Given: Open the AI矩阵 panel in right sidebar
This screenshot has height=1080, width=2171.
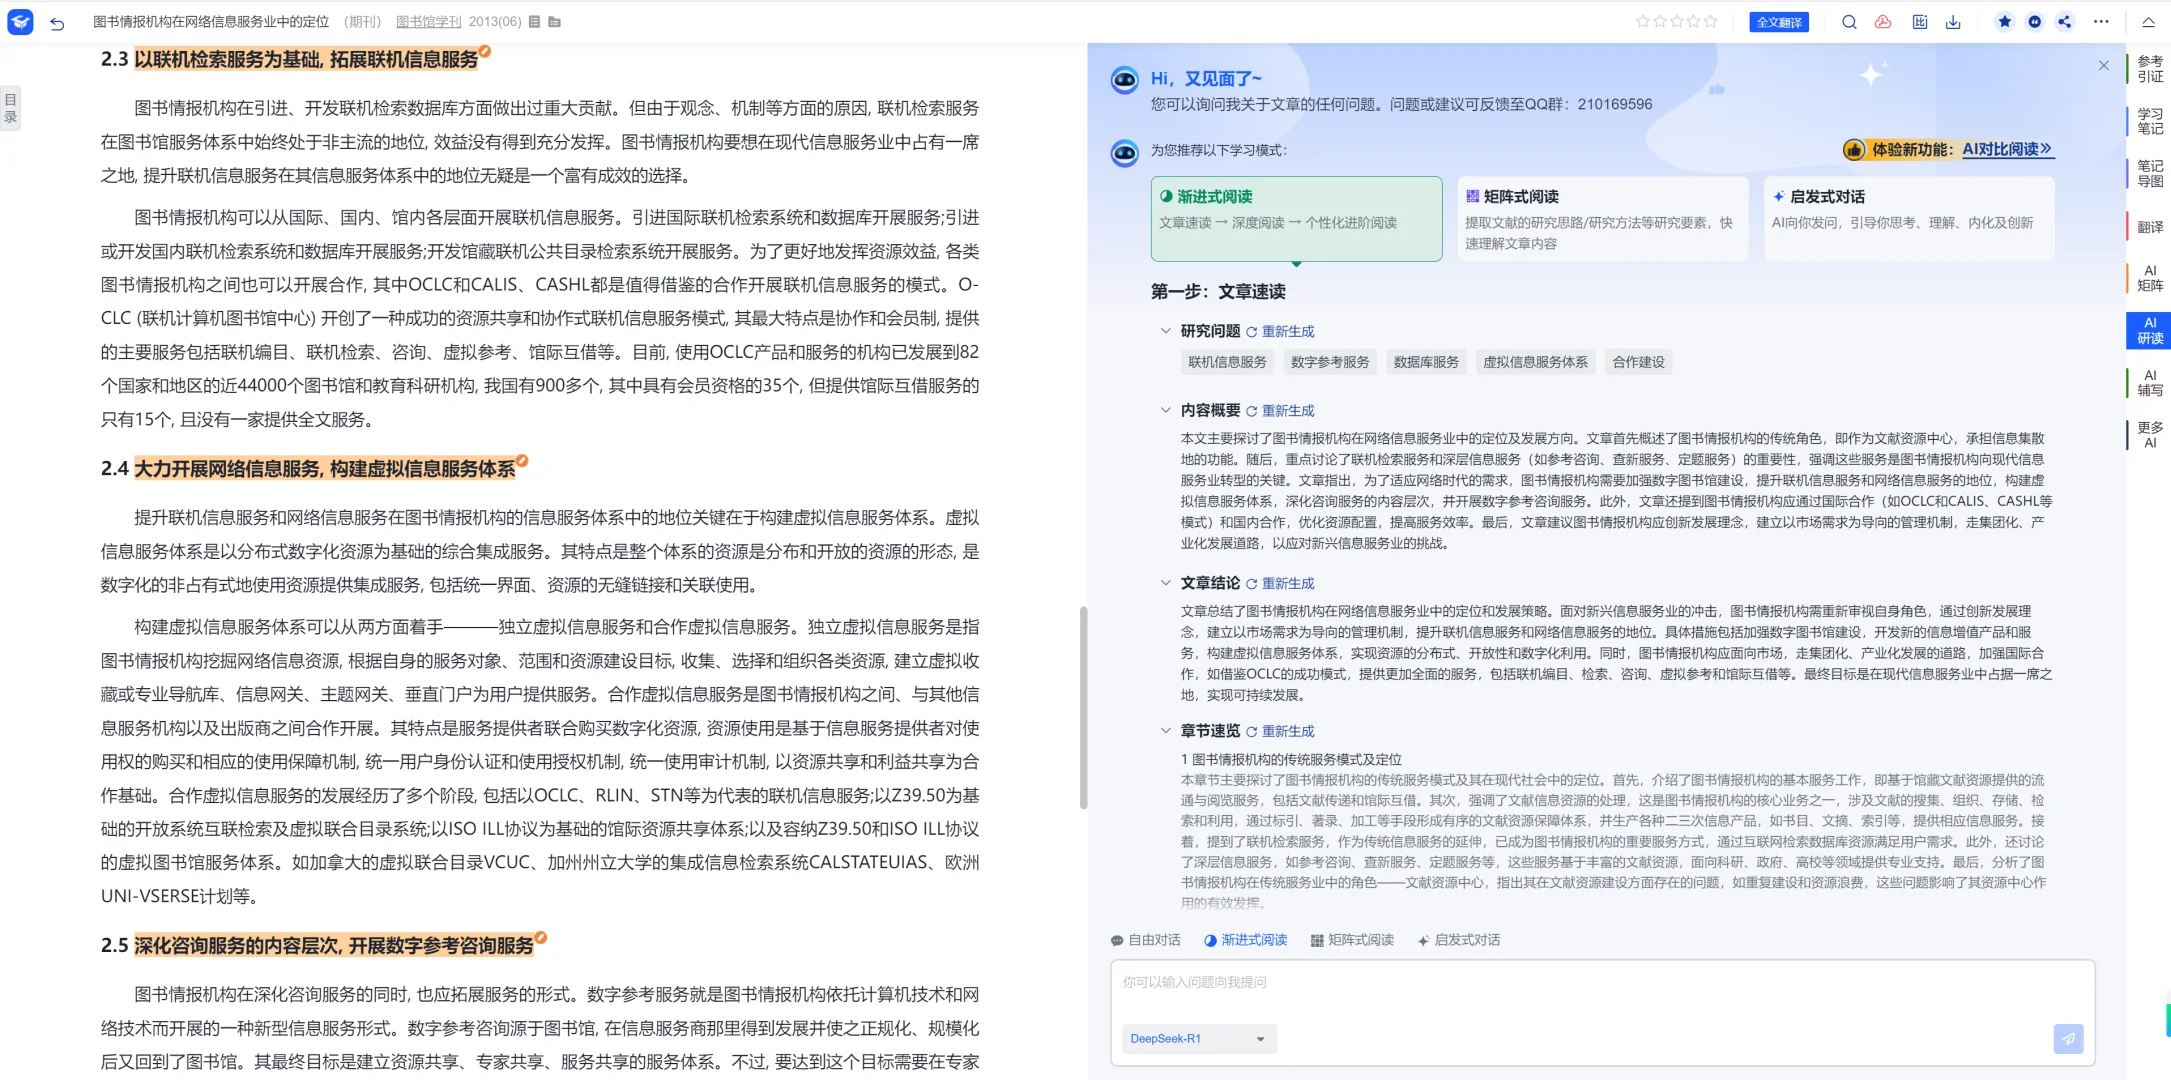Looking at the screenshot, I should click(2149, 278).
